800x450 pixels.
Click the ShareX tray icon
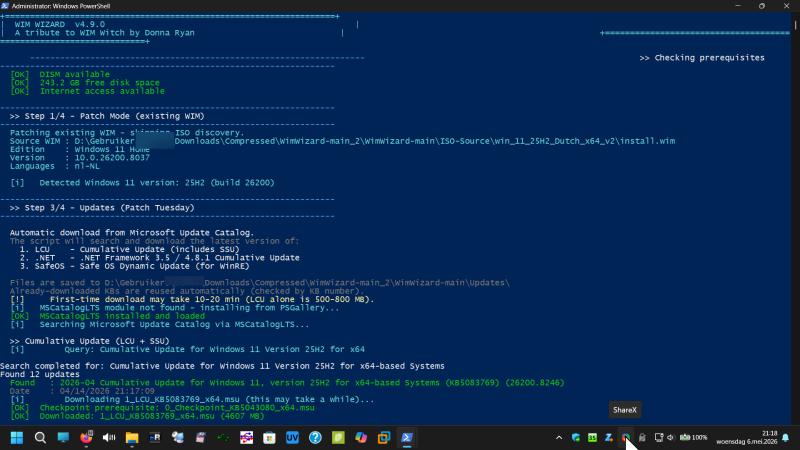[x=626, y=437]
